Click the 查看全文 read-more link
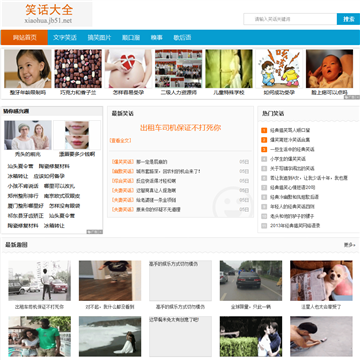The image size is (360, 360). [121, 141]
